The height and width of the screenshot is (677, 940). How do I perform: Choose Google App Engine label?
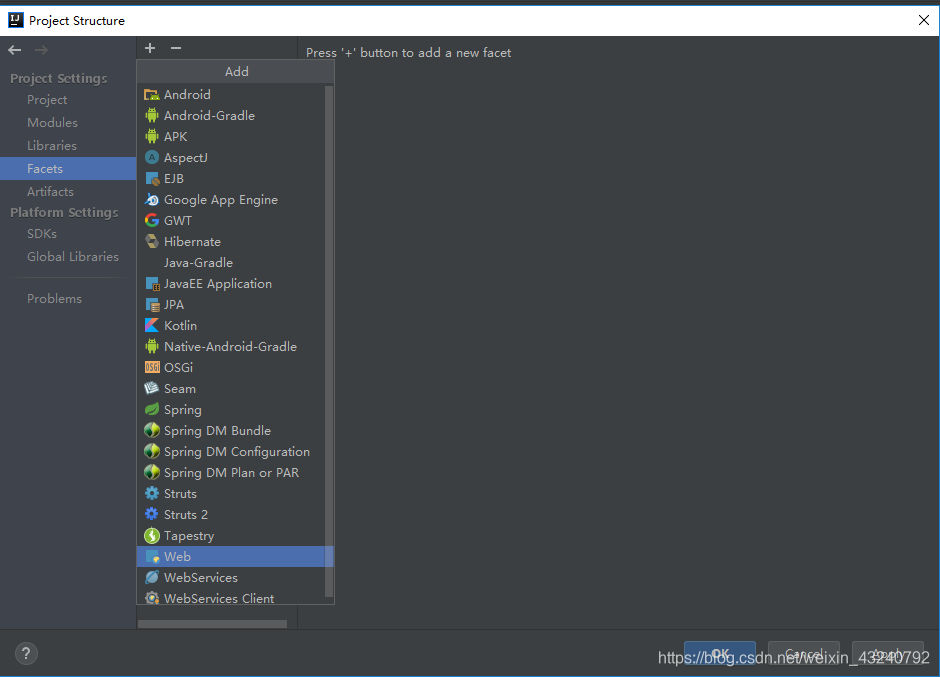221,200
